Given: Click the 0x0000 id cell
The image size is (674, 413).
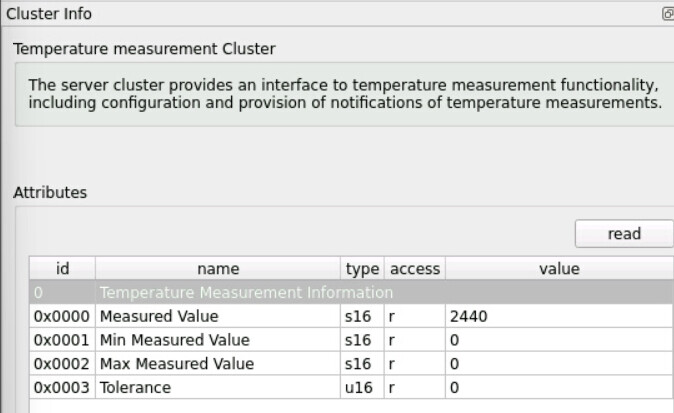Looking at the screenshot, I should [x=62, y=316].
